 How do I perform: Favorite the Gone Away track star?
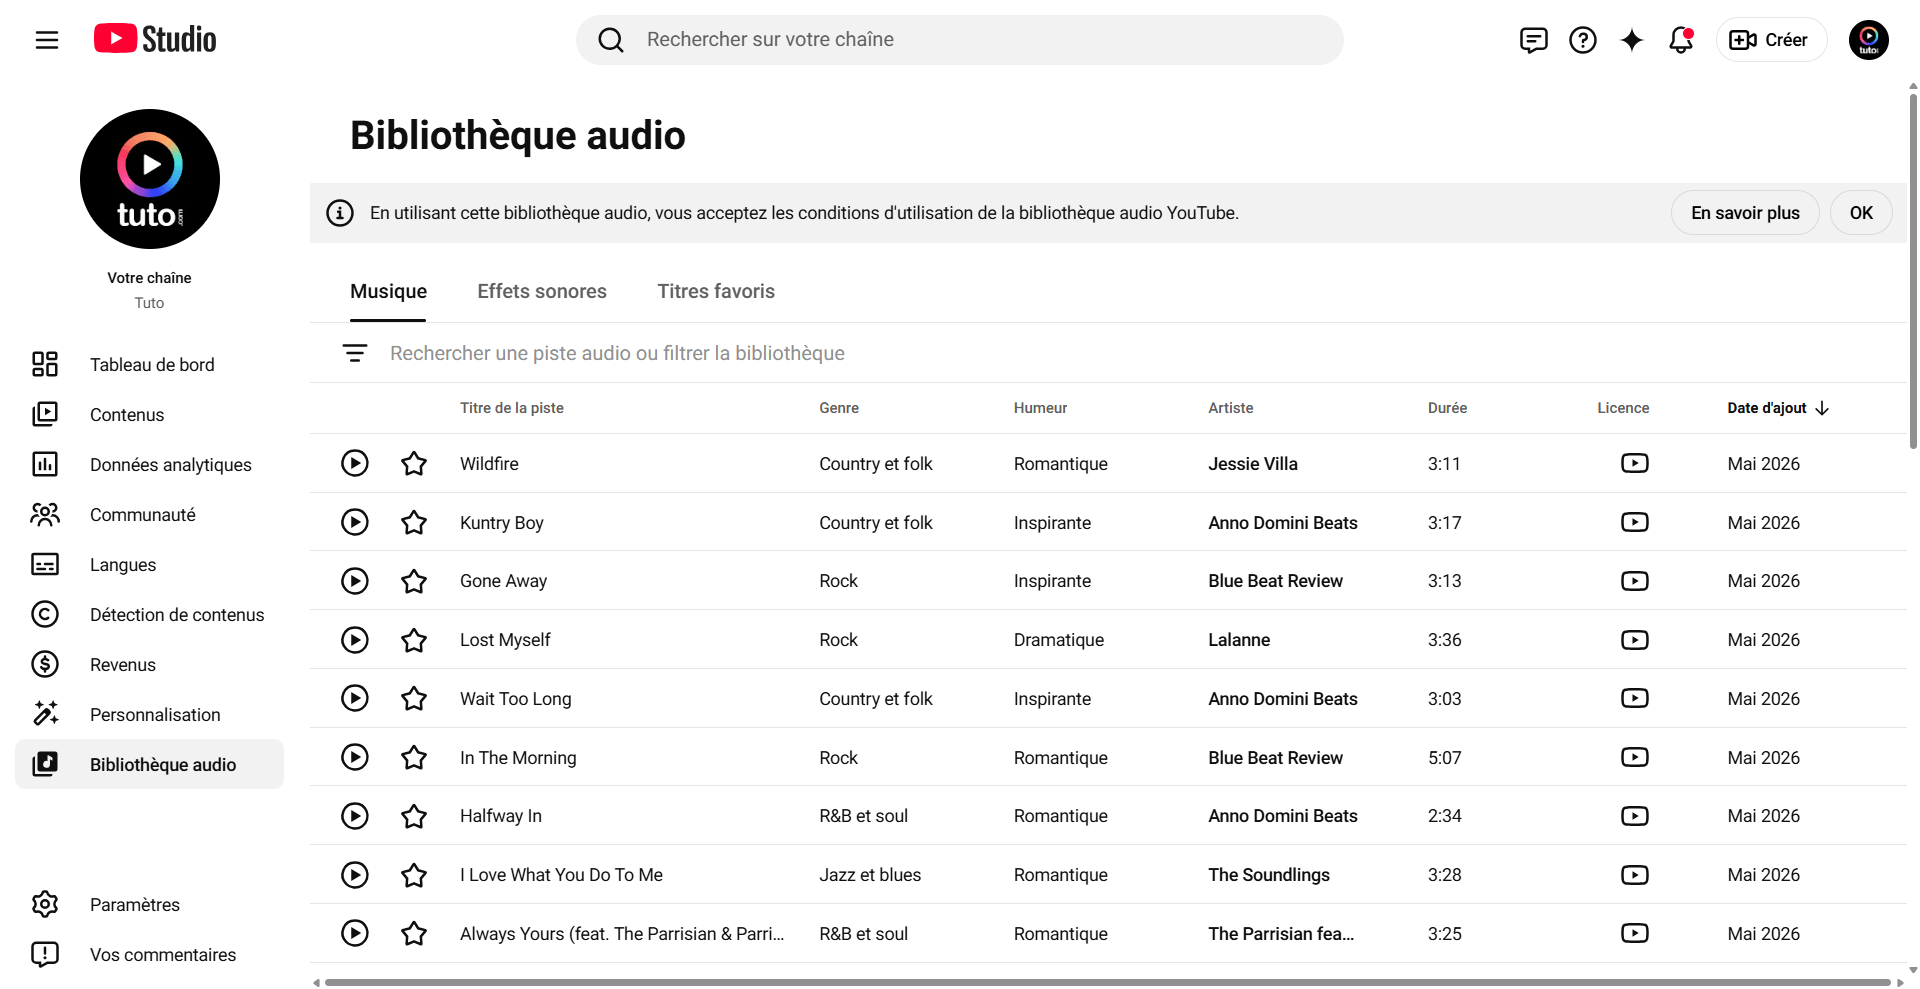pyautogui.click(x=414, y=581)
